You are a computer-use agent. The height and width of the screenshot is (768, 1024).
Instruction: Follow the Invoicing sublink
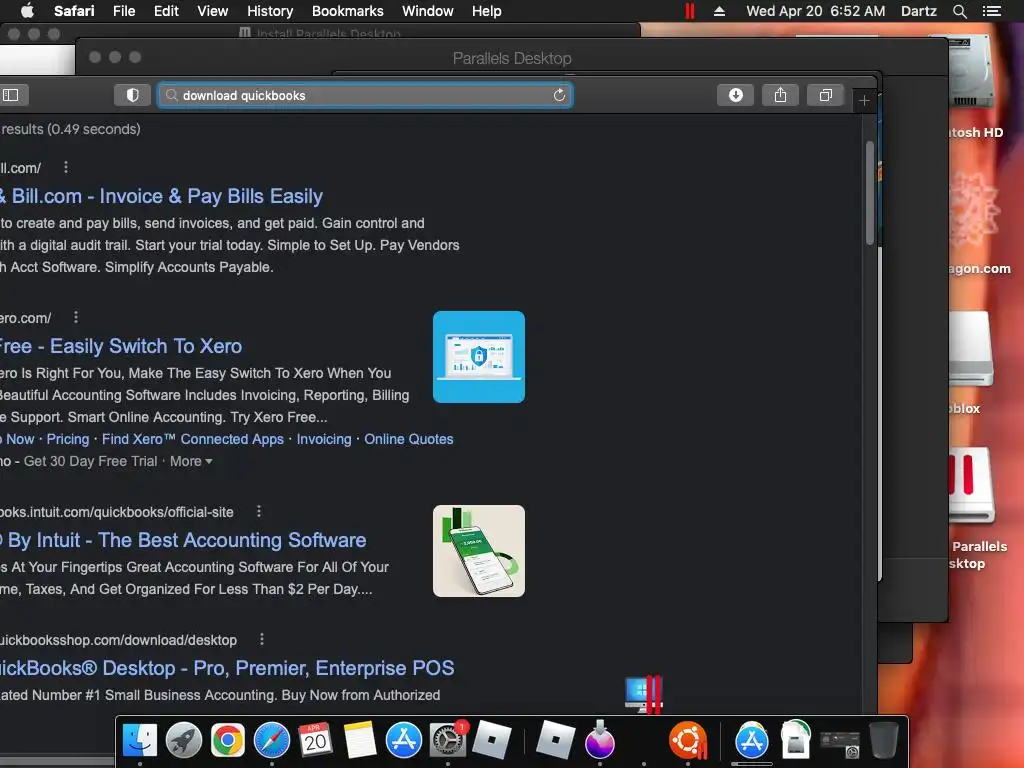click(x=324, y=439)
